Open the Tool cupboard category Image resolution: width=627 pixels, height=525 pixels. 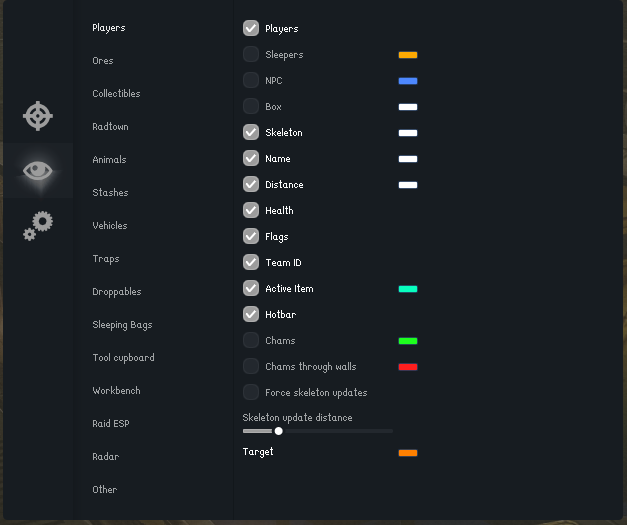point(123,358)
